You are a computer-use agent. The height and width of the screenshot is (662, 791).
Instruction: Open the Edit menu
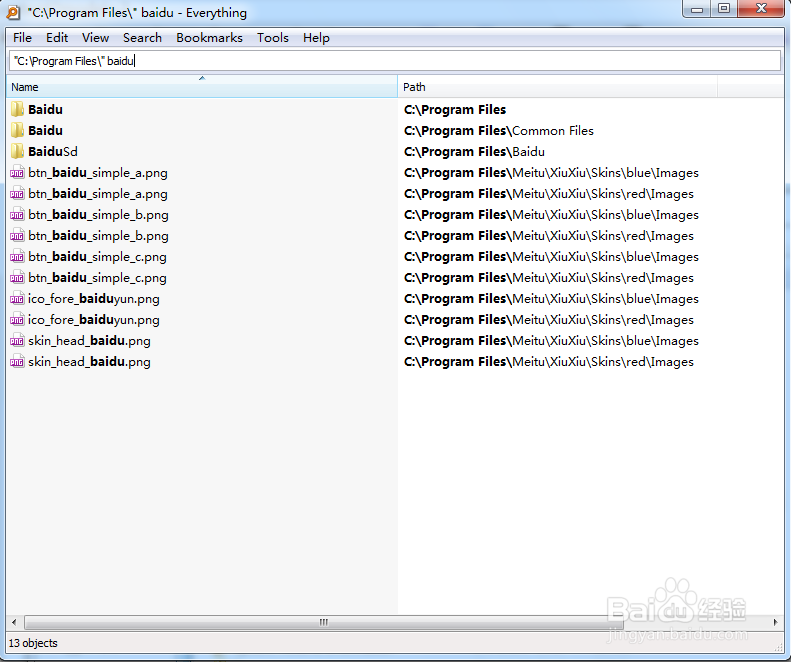[57, 38]
